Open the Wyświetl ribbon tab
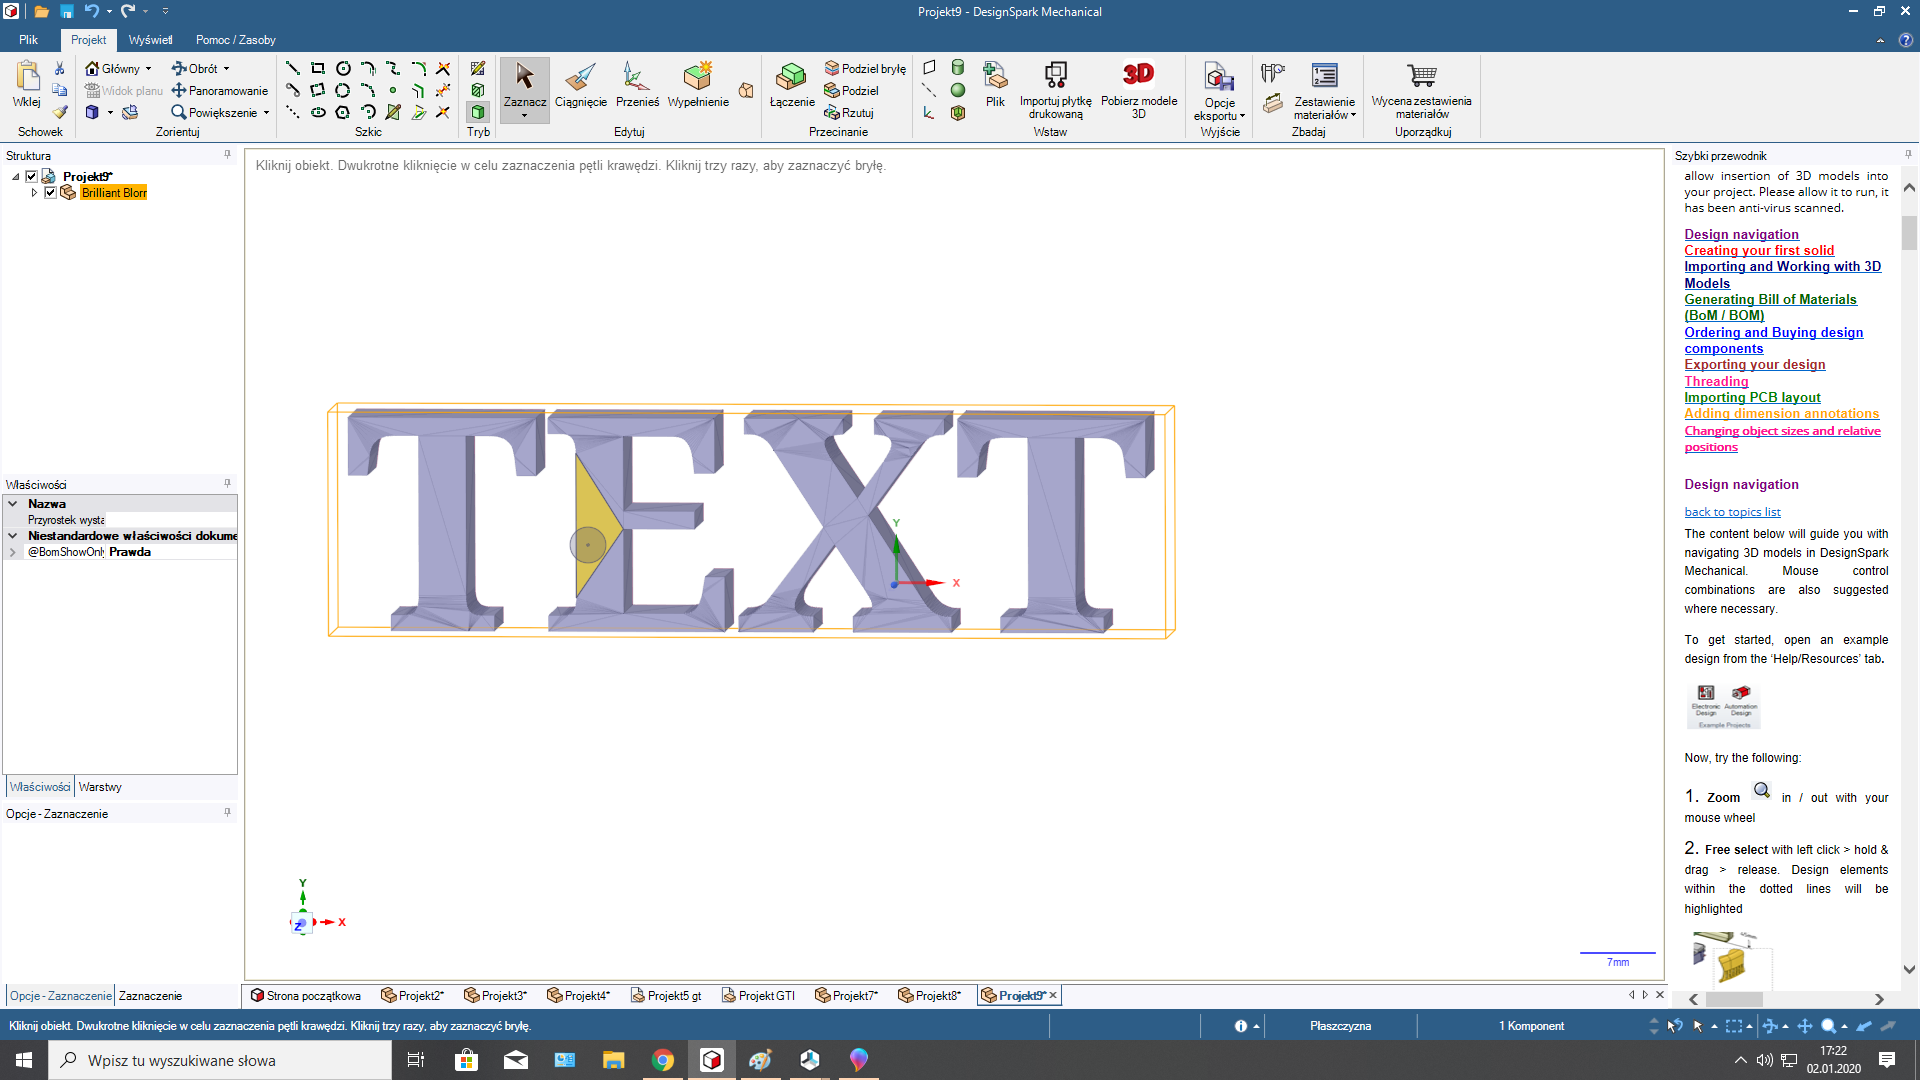Screen dimensions: 1920x1080 (150, 40)
